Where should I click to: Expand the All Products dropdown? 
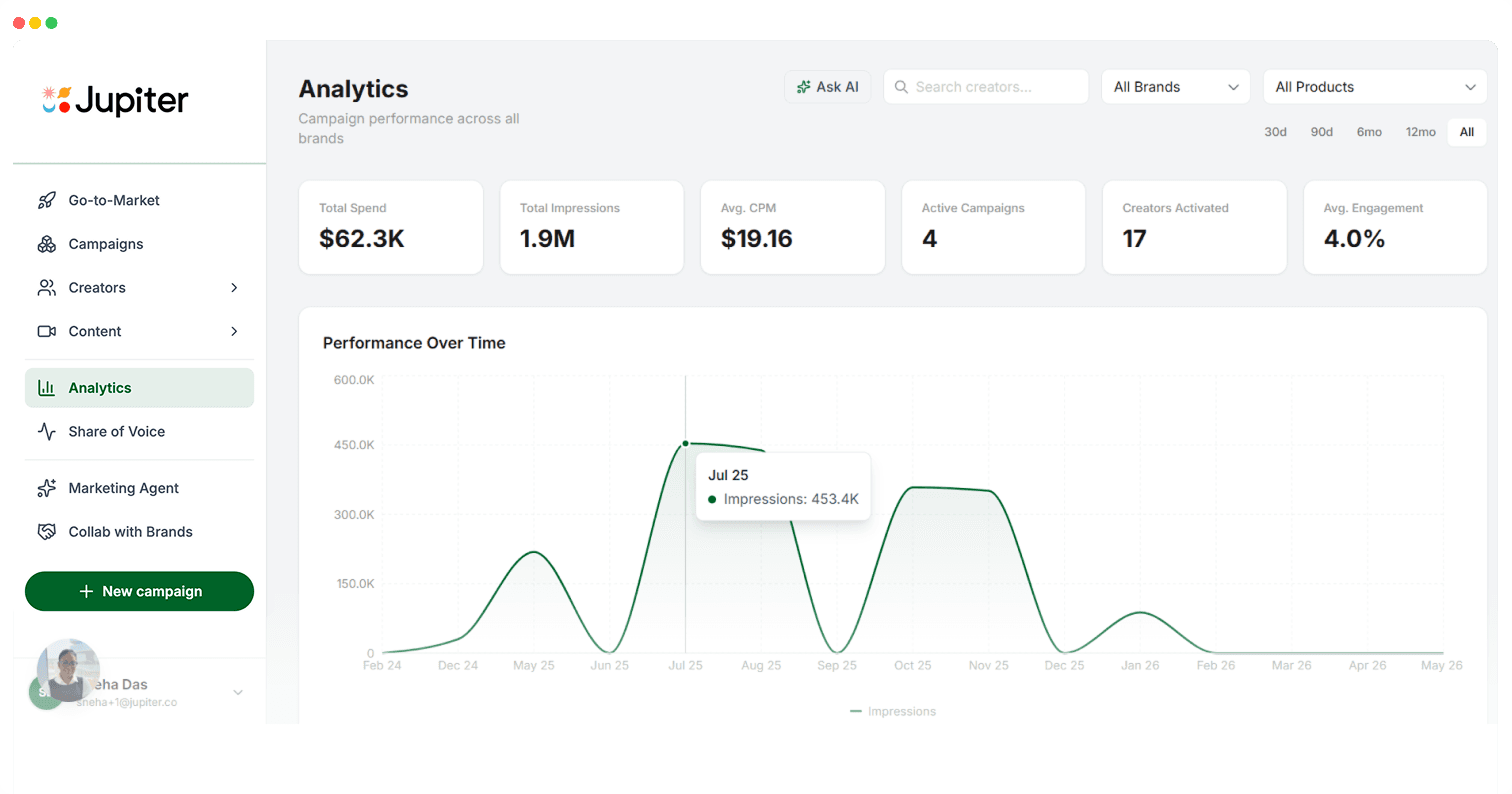[1374, 87]
